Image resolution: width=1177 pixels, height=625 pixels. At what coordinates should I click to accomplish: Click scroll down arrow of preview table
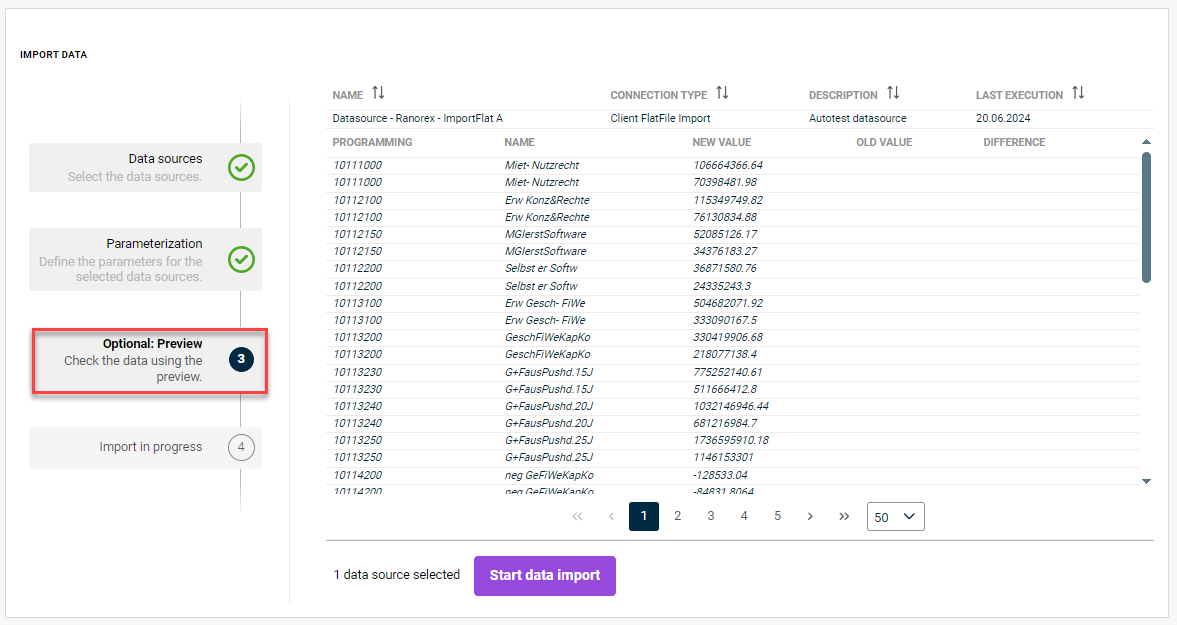(x=1146, y=482)
